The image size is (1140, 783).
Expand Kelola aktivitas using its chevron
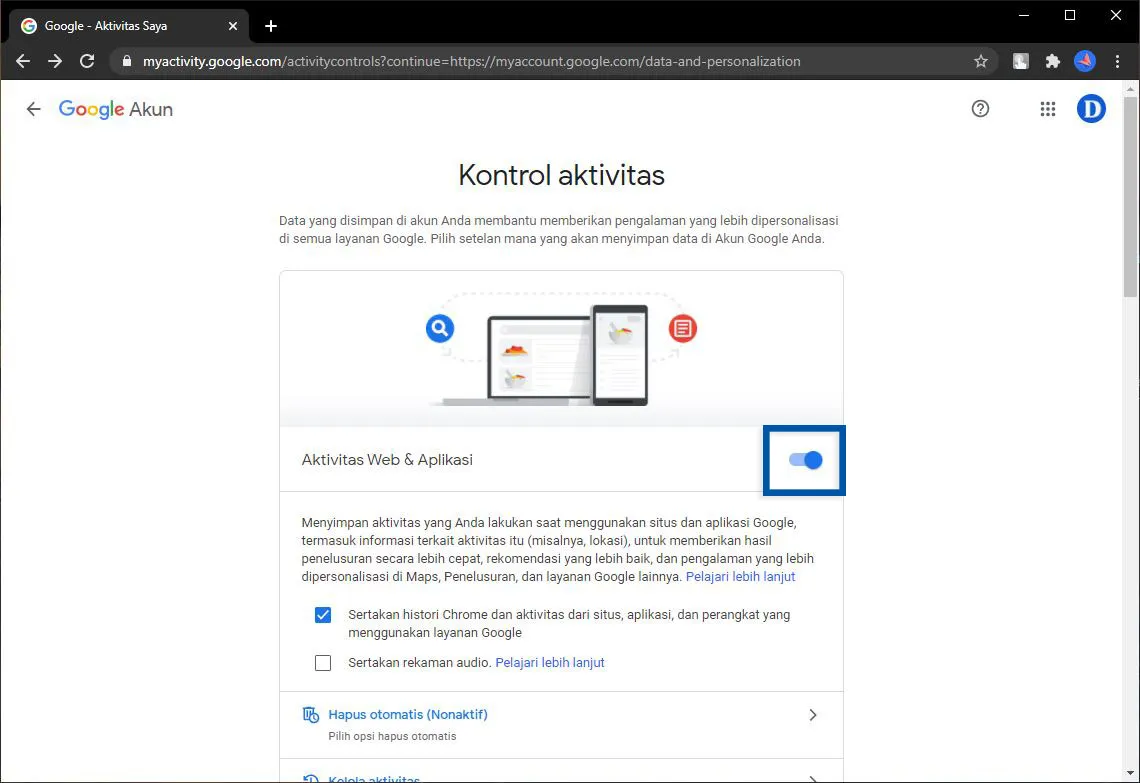click(813, 778)
